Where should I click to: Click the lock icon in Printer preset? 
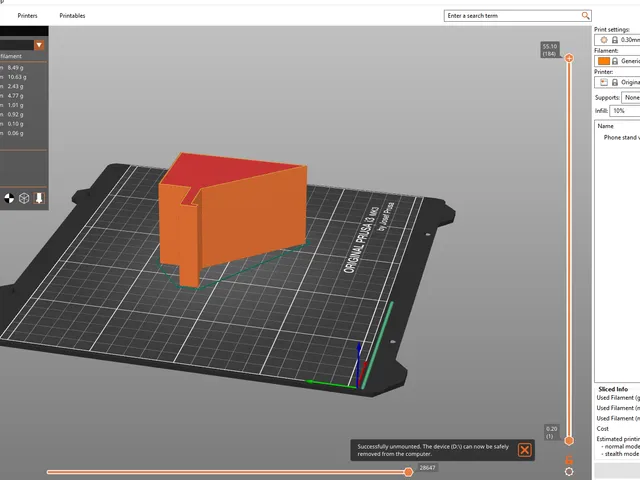(x=615, y=82)
